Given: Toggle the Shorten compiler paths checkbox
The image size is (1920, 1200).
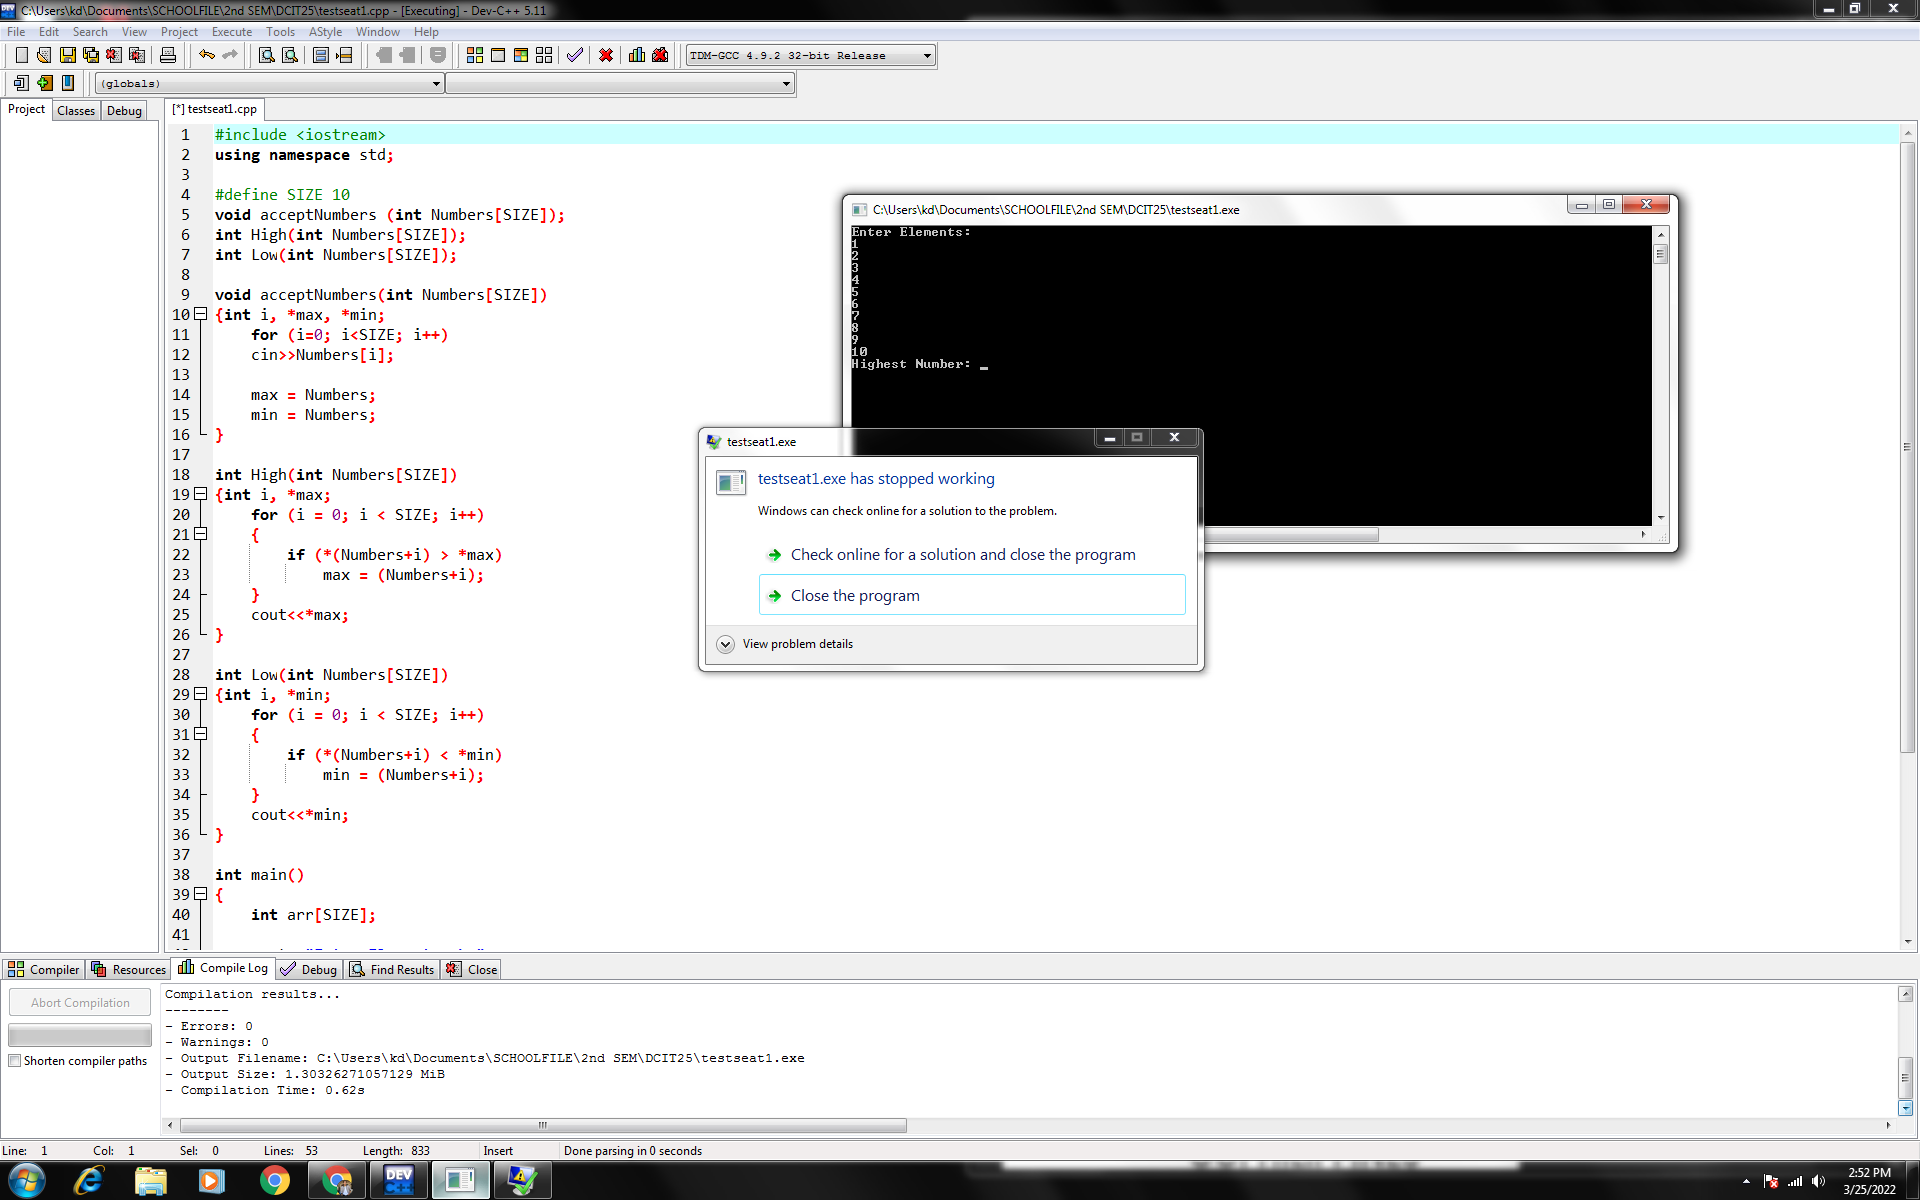Looking at the screenshot, I should tap(15, 1061).
